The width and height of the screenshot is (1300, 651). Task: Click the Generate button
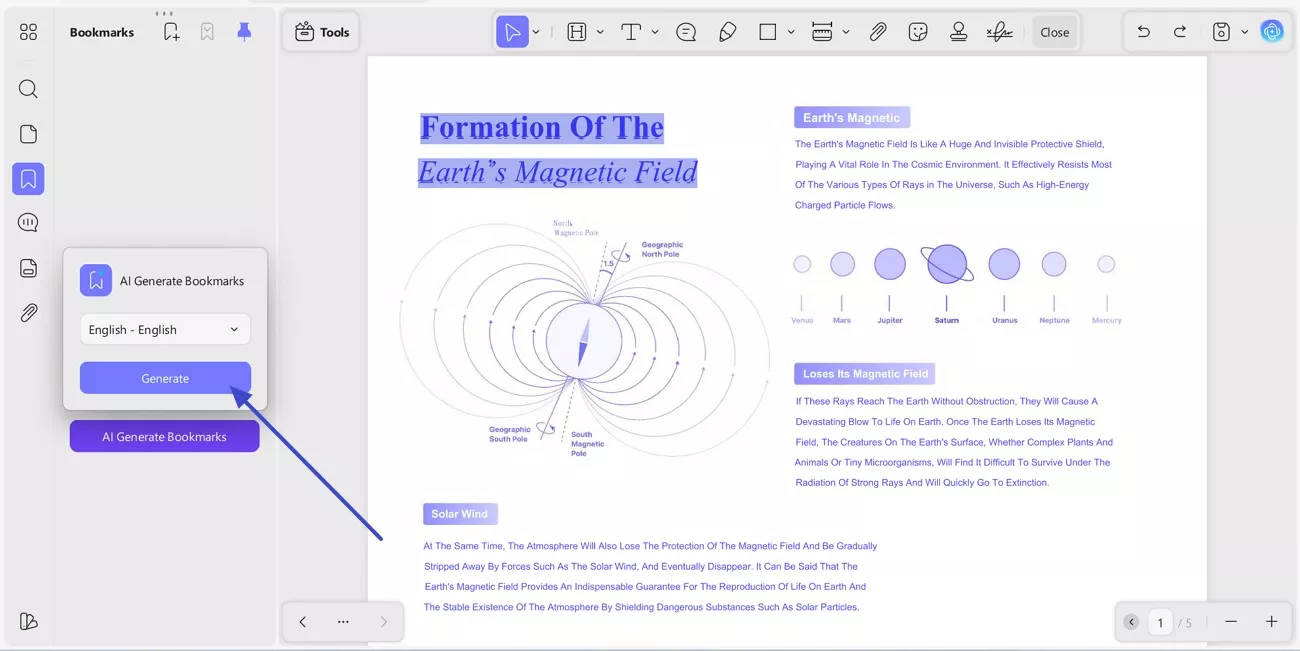click(x=164, y=378)
